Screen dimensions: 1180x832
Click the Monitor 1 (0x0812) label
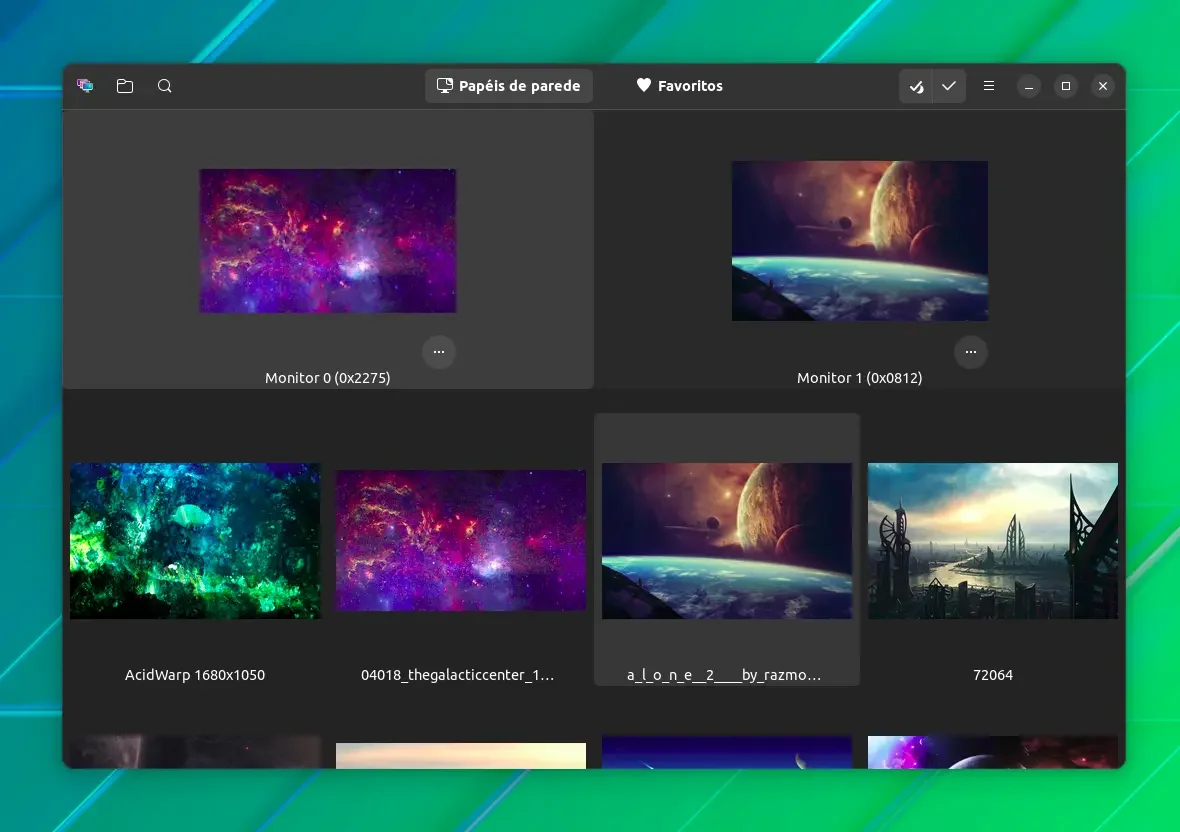tap(859, 378)
